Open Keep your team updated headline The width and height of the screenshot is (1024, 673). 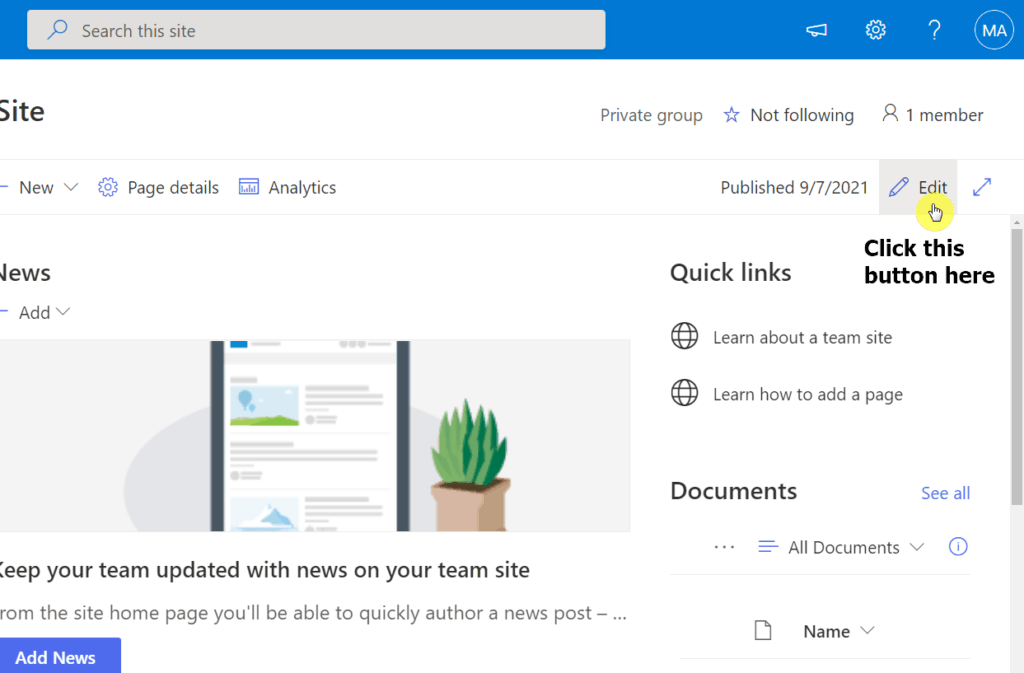[264, 570]
